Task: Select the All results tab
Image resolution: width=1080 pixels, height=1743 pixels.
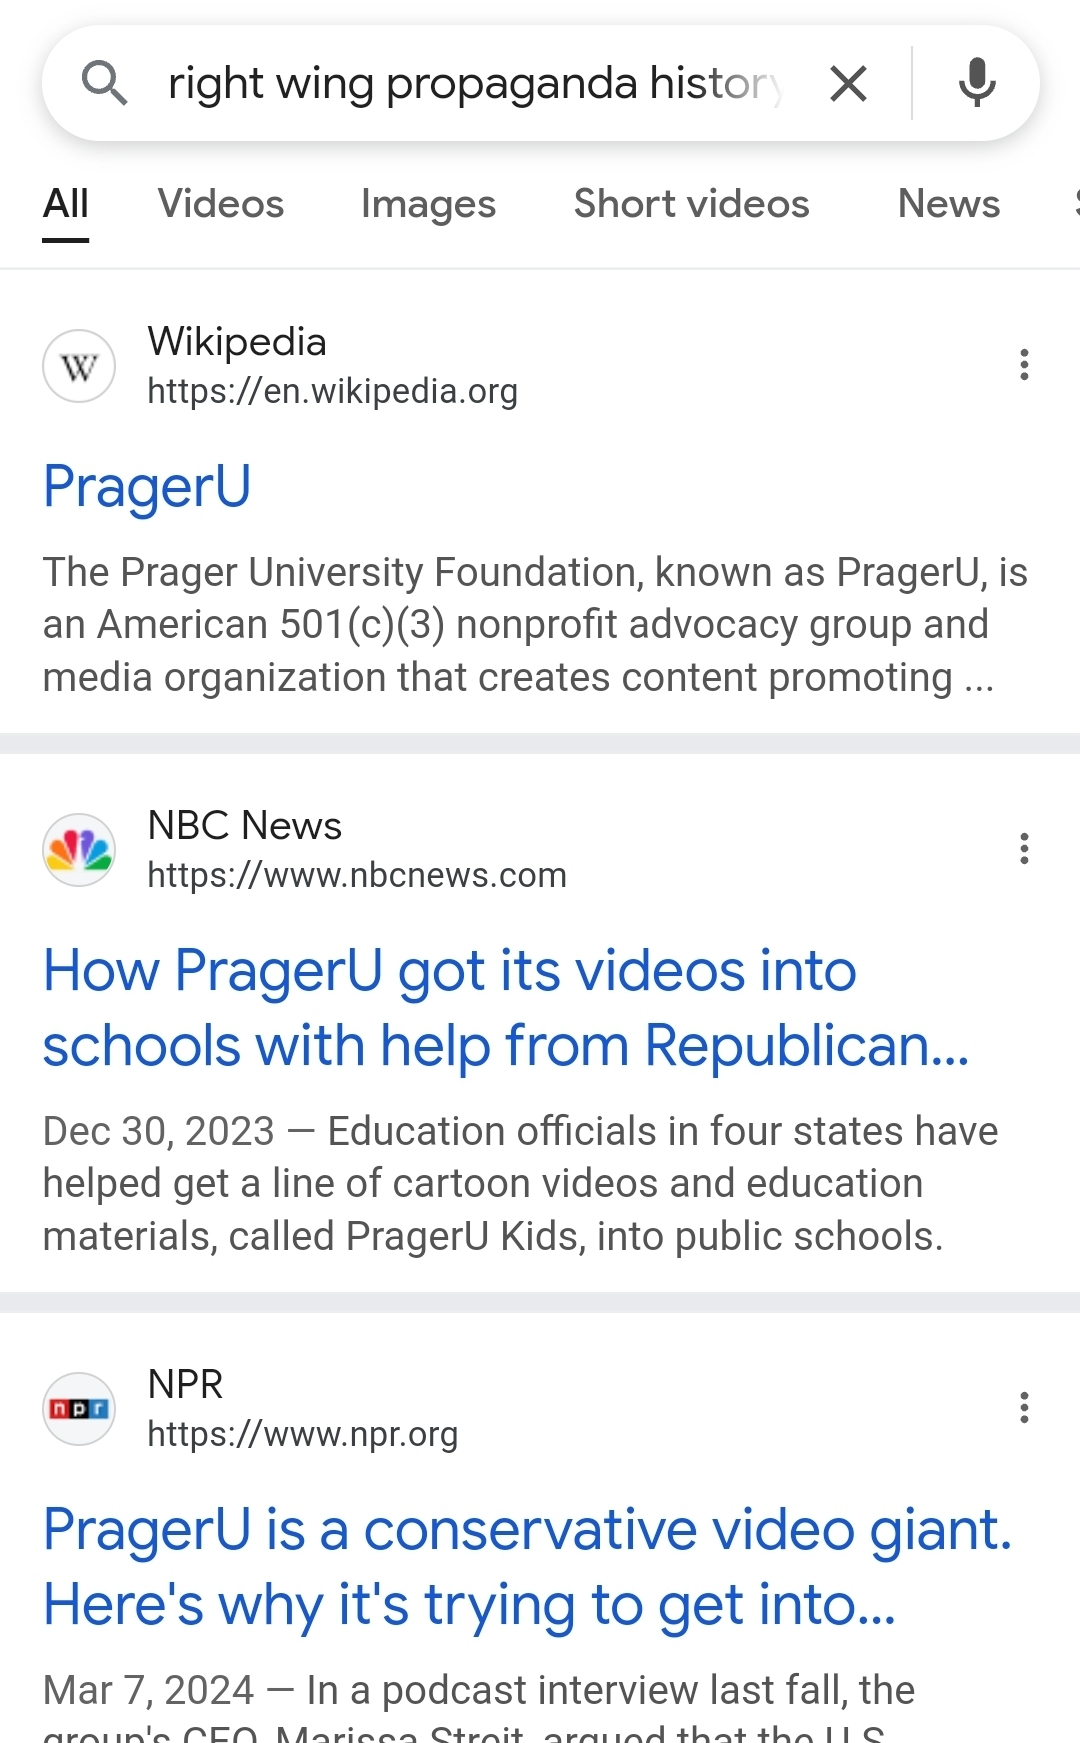Action: coord(66,204)
